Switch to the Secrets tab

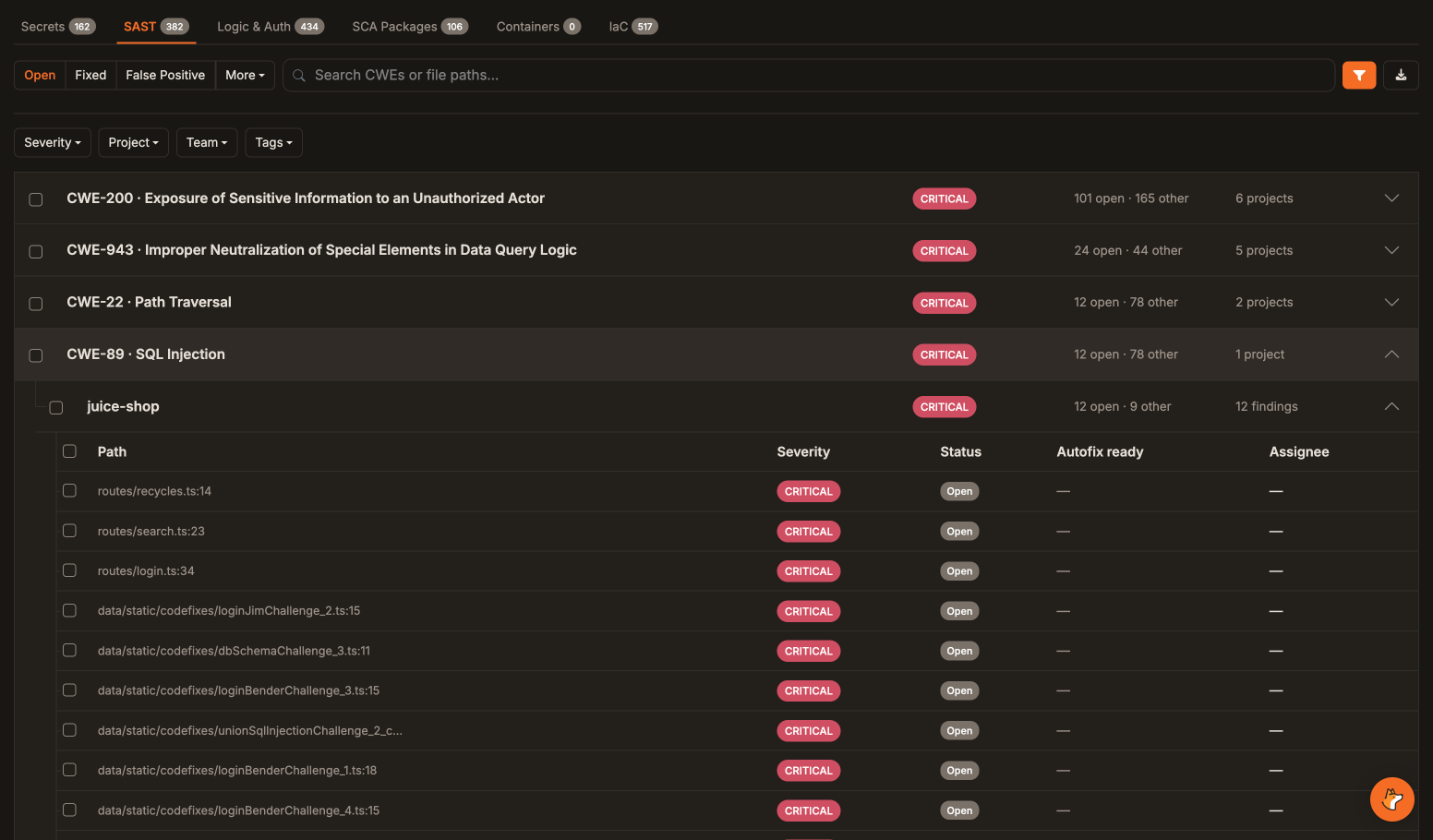coord(58,26)
